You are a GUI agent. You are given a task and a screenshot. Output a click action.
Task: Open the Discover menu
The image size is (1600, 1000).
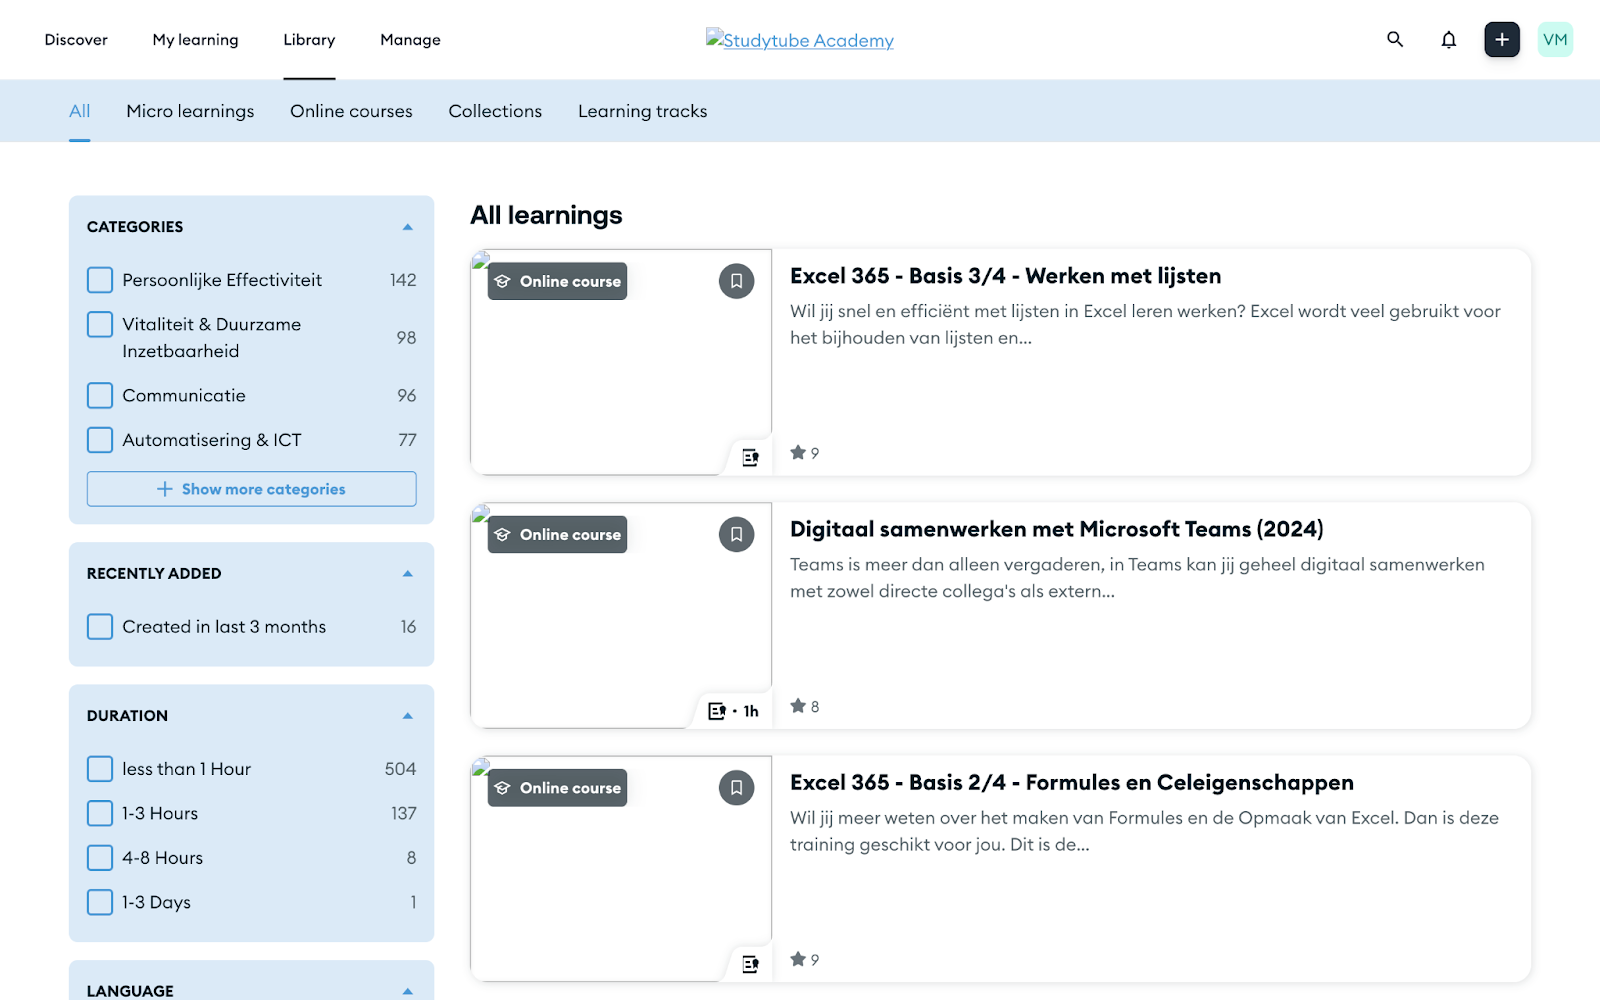point(76,40)
